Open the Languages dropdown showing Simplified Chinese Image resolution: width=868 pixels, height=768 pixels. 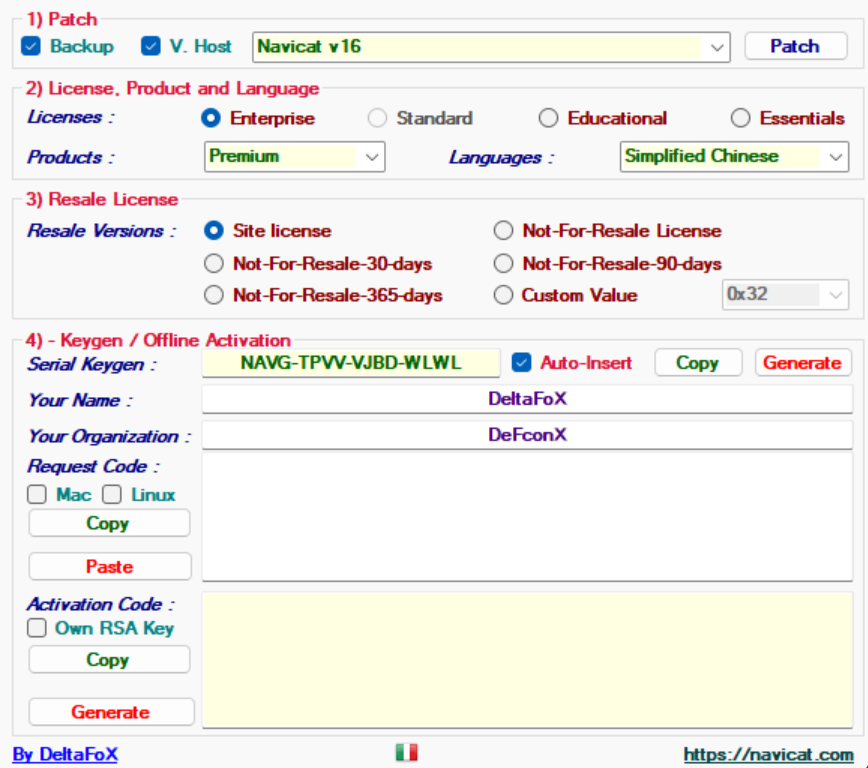(x=835, y=157)
